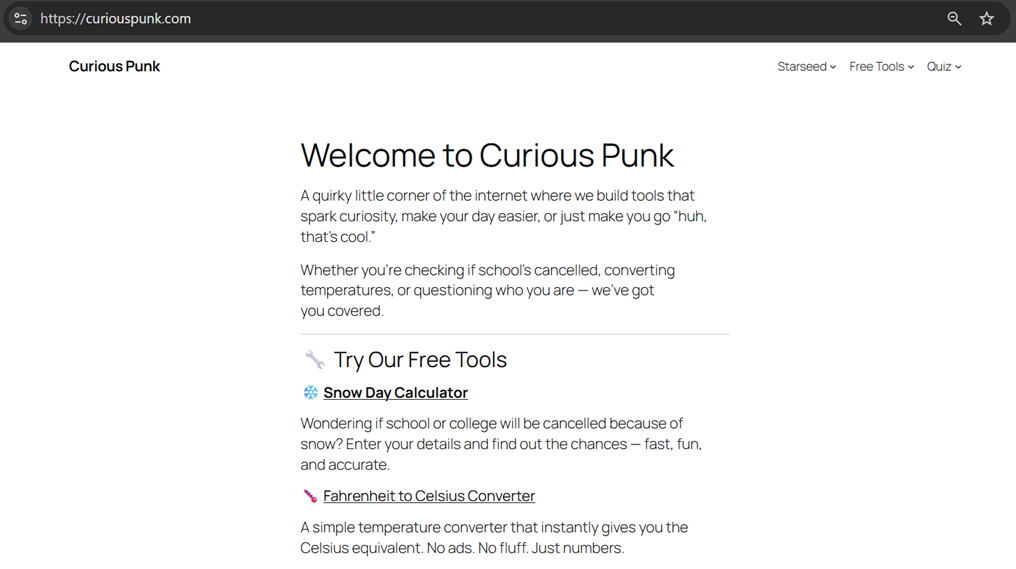Image resolution: width=1016 pixels, height=569 pixels.
Task: Click the site information icon in address bar
Action: 20,18
